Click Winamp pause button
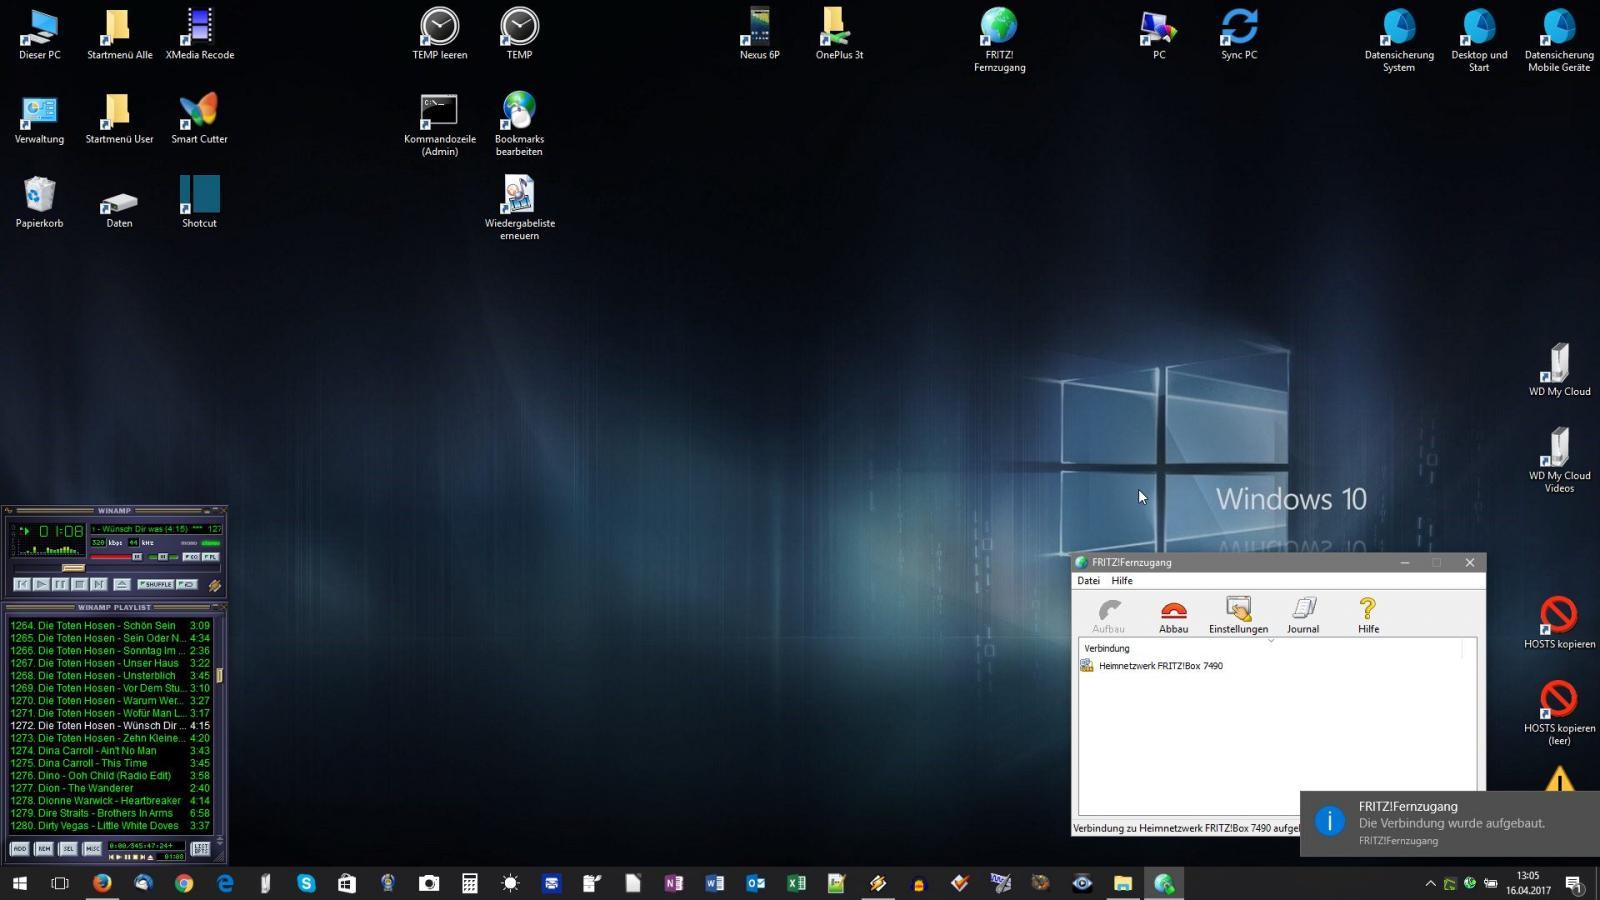This screenshot has width=1600, height=900. coord(60,584)
